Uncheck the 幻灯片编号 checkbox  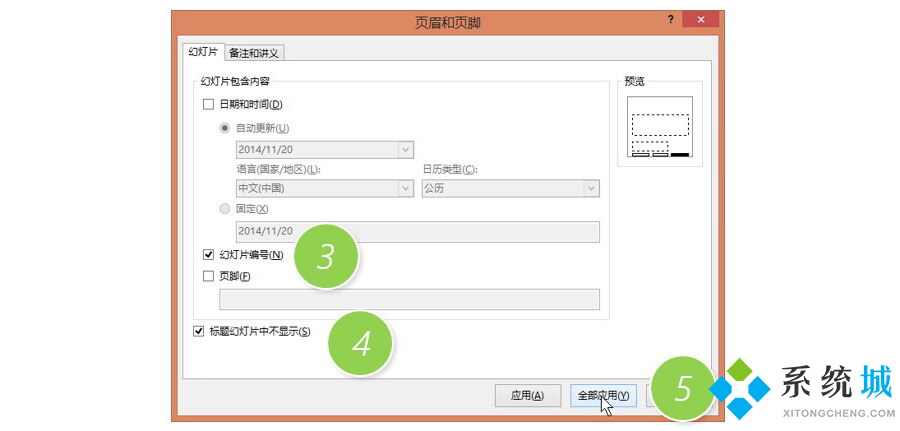pyautogui.click(x=208, y=255)
